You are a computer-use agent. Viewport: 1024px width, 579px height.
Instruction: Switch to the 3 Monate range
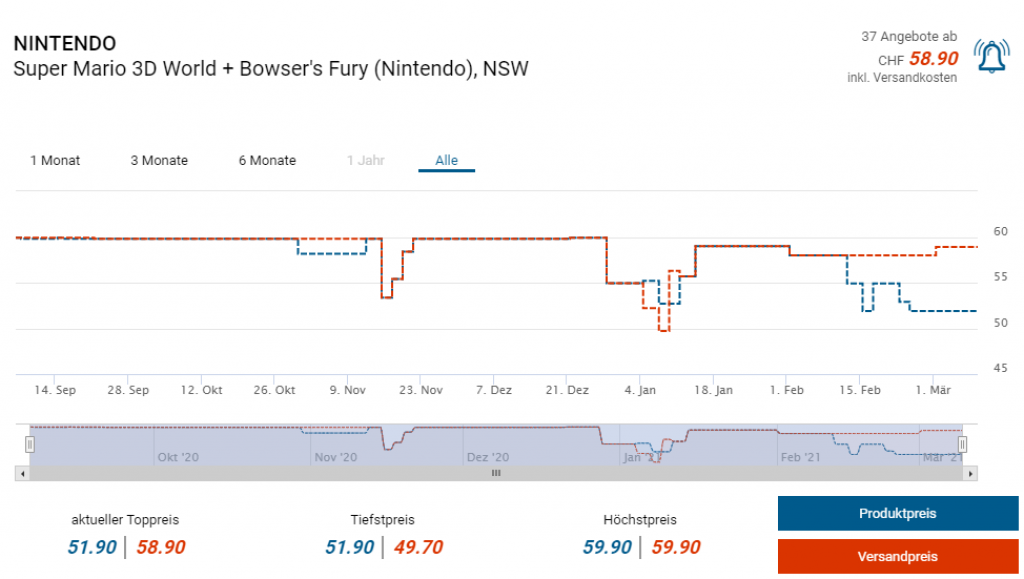pos(159,160)
